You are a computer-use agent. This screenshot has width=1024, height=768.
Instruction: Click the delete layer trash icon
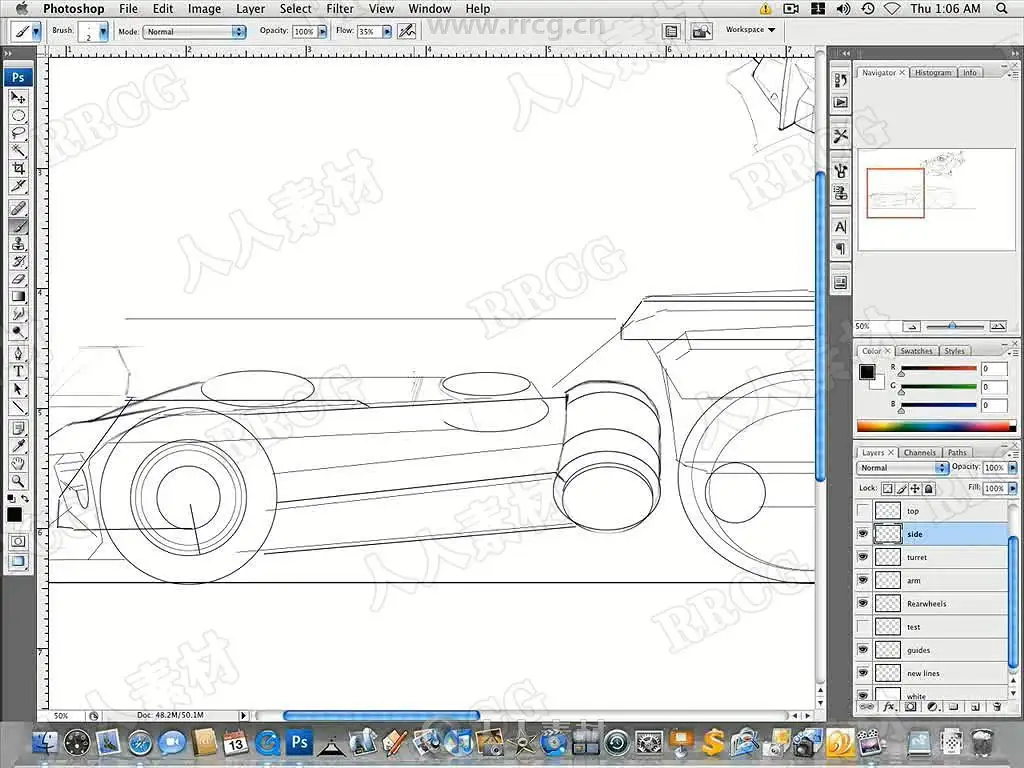tap(996, 706)
